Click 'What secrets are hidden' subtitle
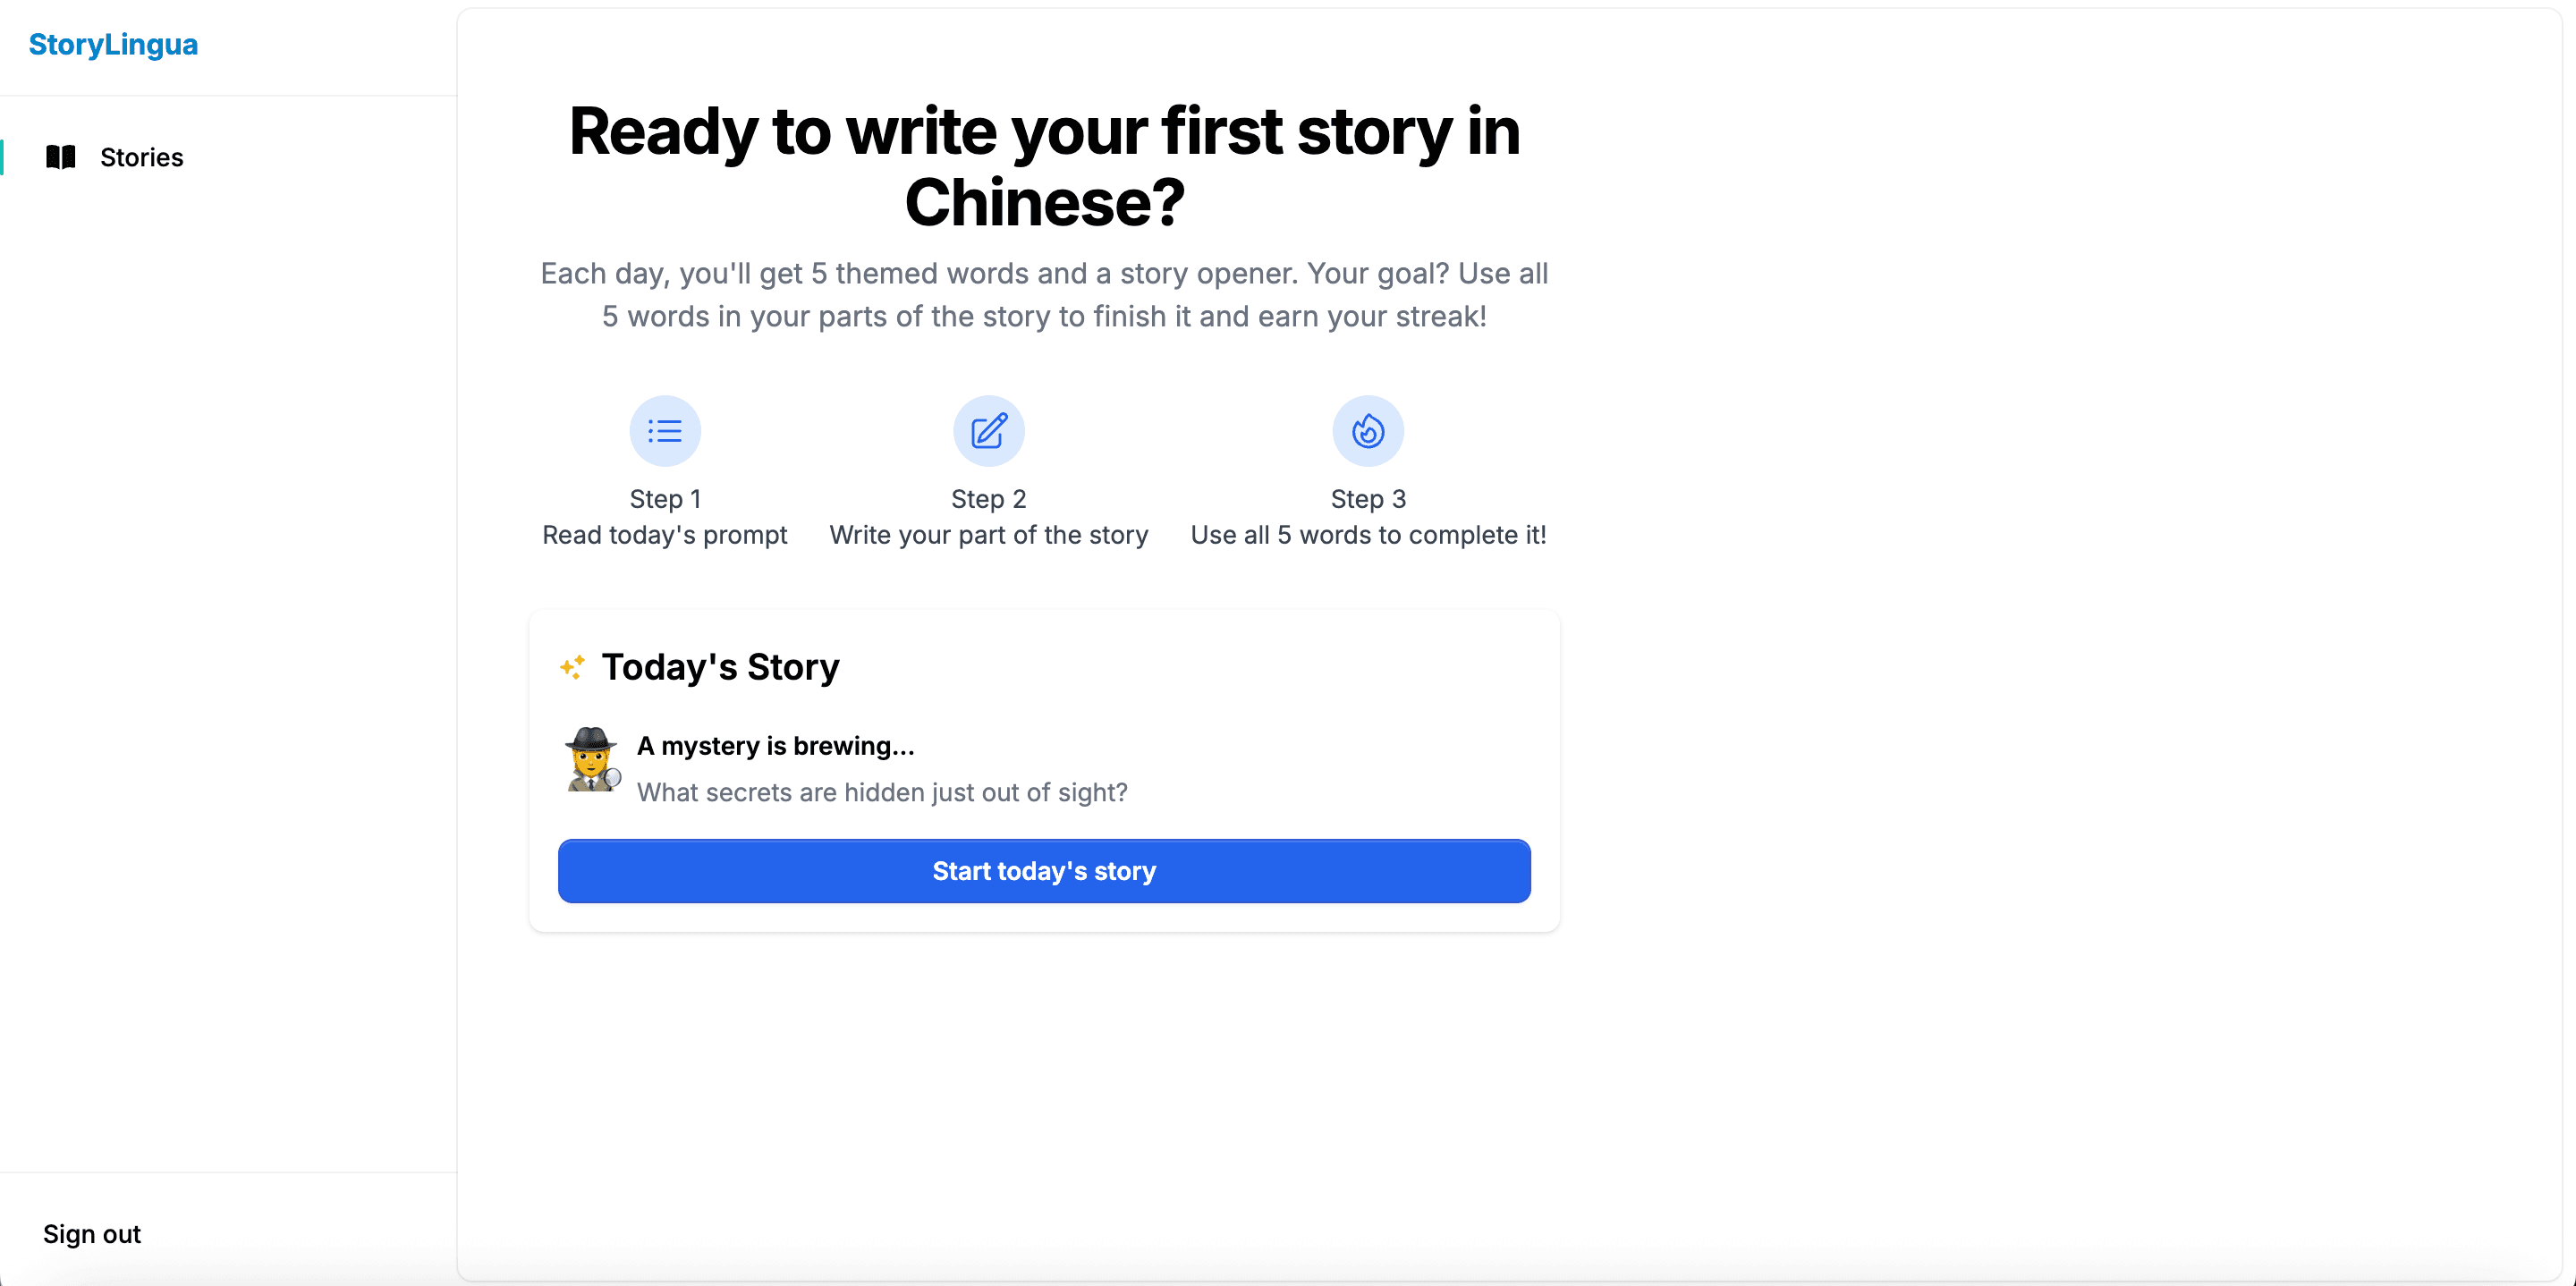The image size is (2576, 1286). click(882, 792)
